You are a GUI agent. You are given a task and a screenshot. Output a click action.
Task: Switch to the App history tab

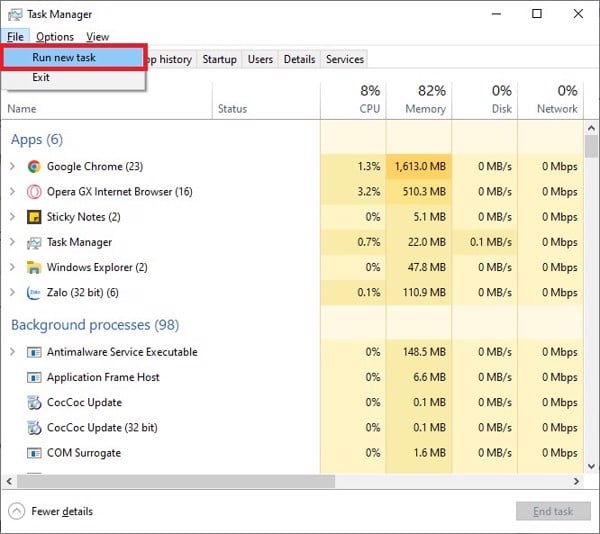(170, 59)
